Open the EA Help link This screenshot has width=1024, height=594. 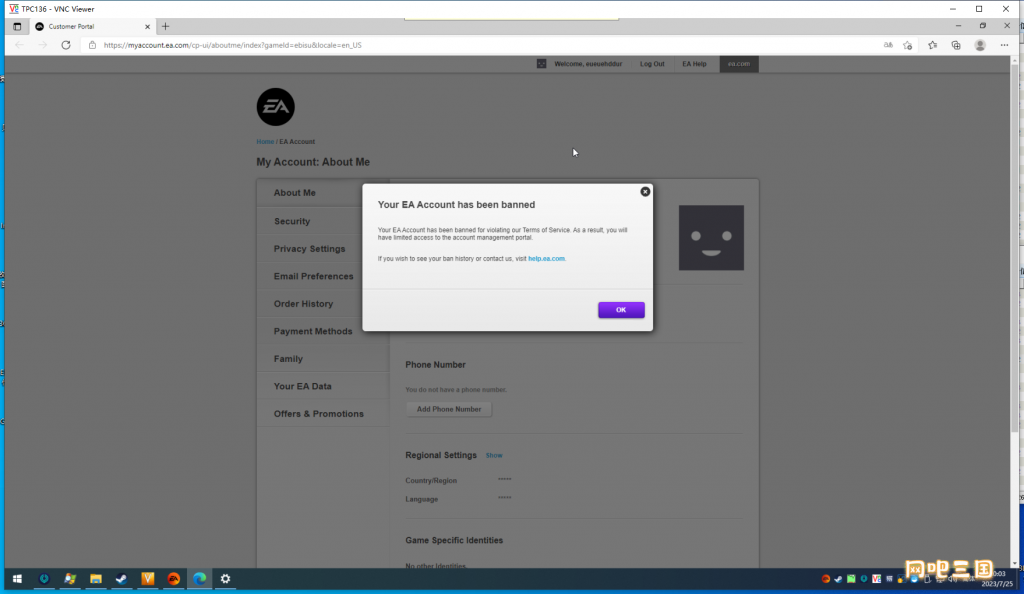694,64
